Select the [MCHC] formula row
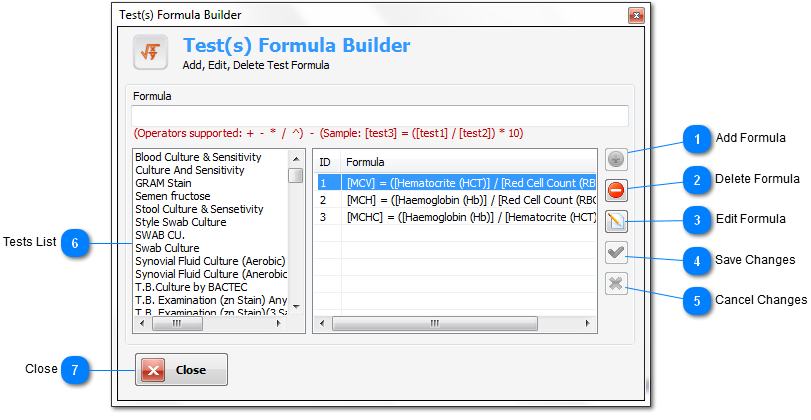This screenshot has width=811, height=420. (455, 217)
